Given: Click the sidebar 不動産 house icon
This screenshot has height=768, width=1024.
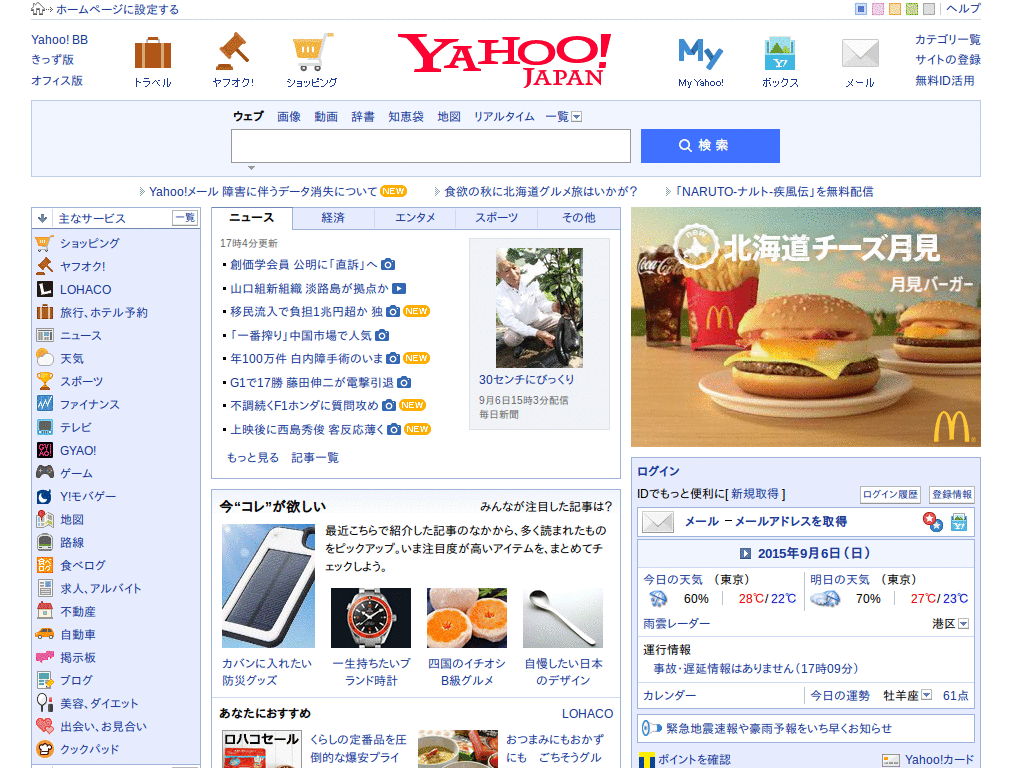Looking at the screenshot, I should pos(44,611).
